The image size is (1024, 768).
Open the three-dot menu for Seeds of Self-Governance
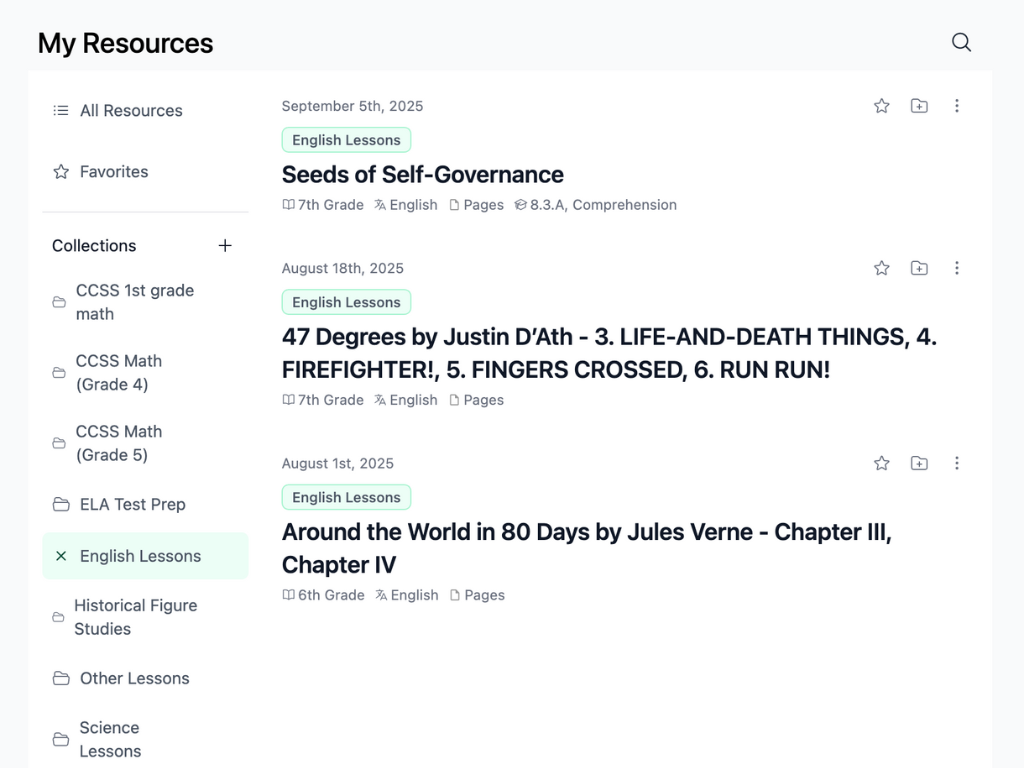coord(957,105)
